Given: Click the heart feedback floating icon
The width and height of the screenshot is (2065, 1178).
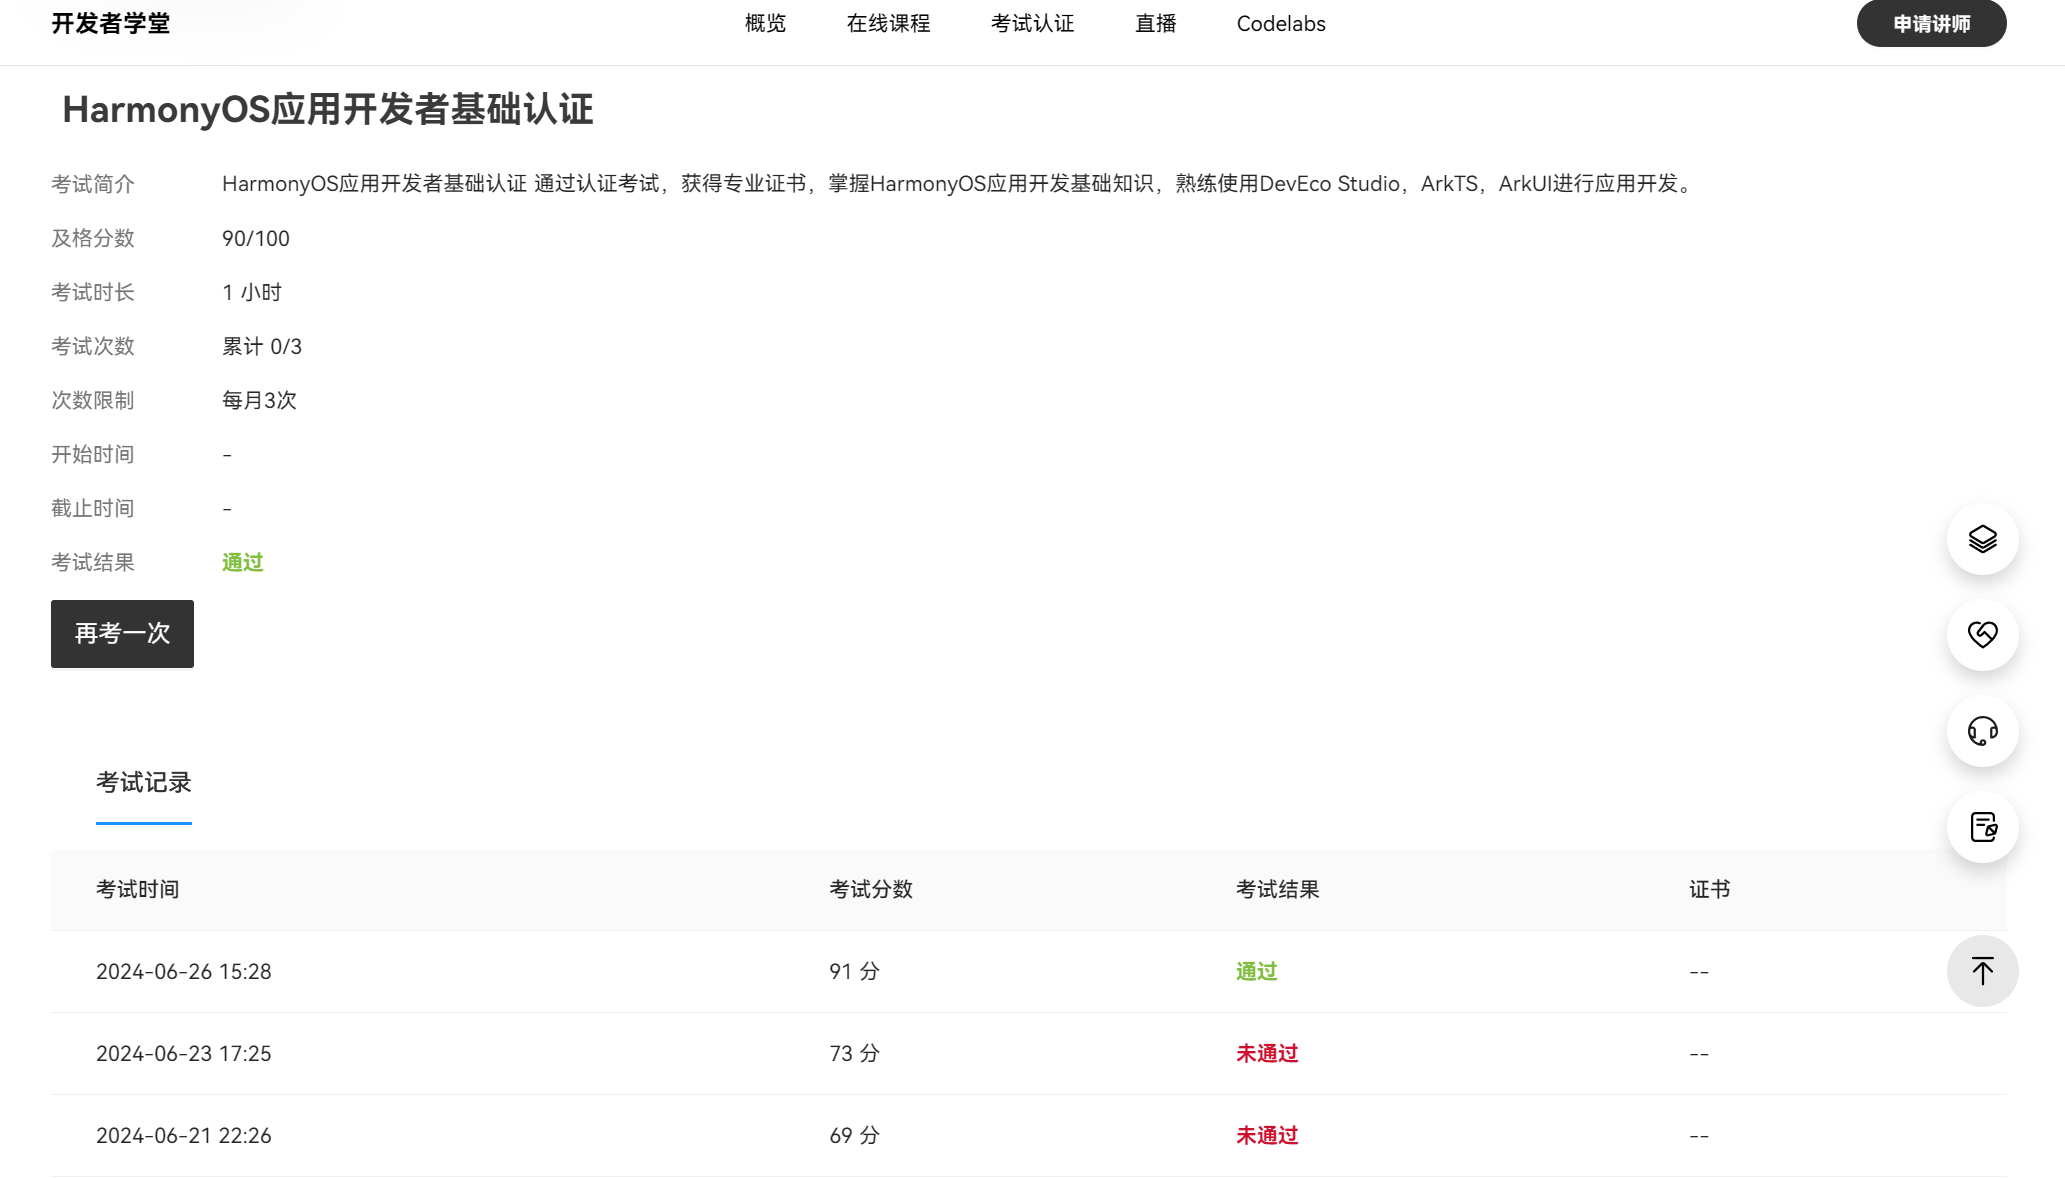Looking at the screenshot, I should click(1982, 634).
